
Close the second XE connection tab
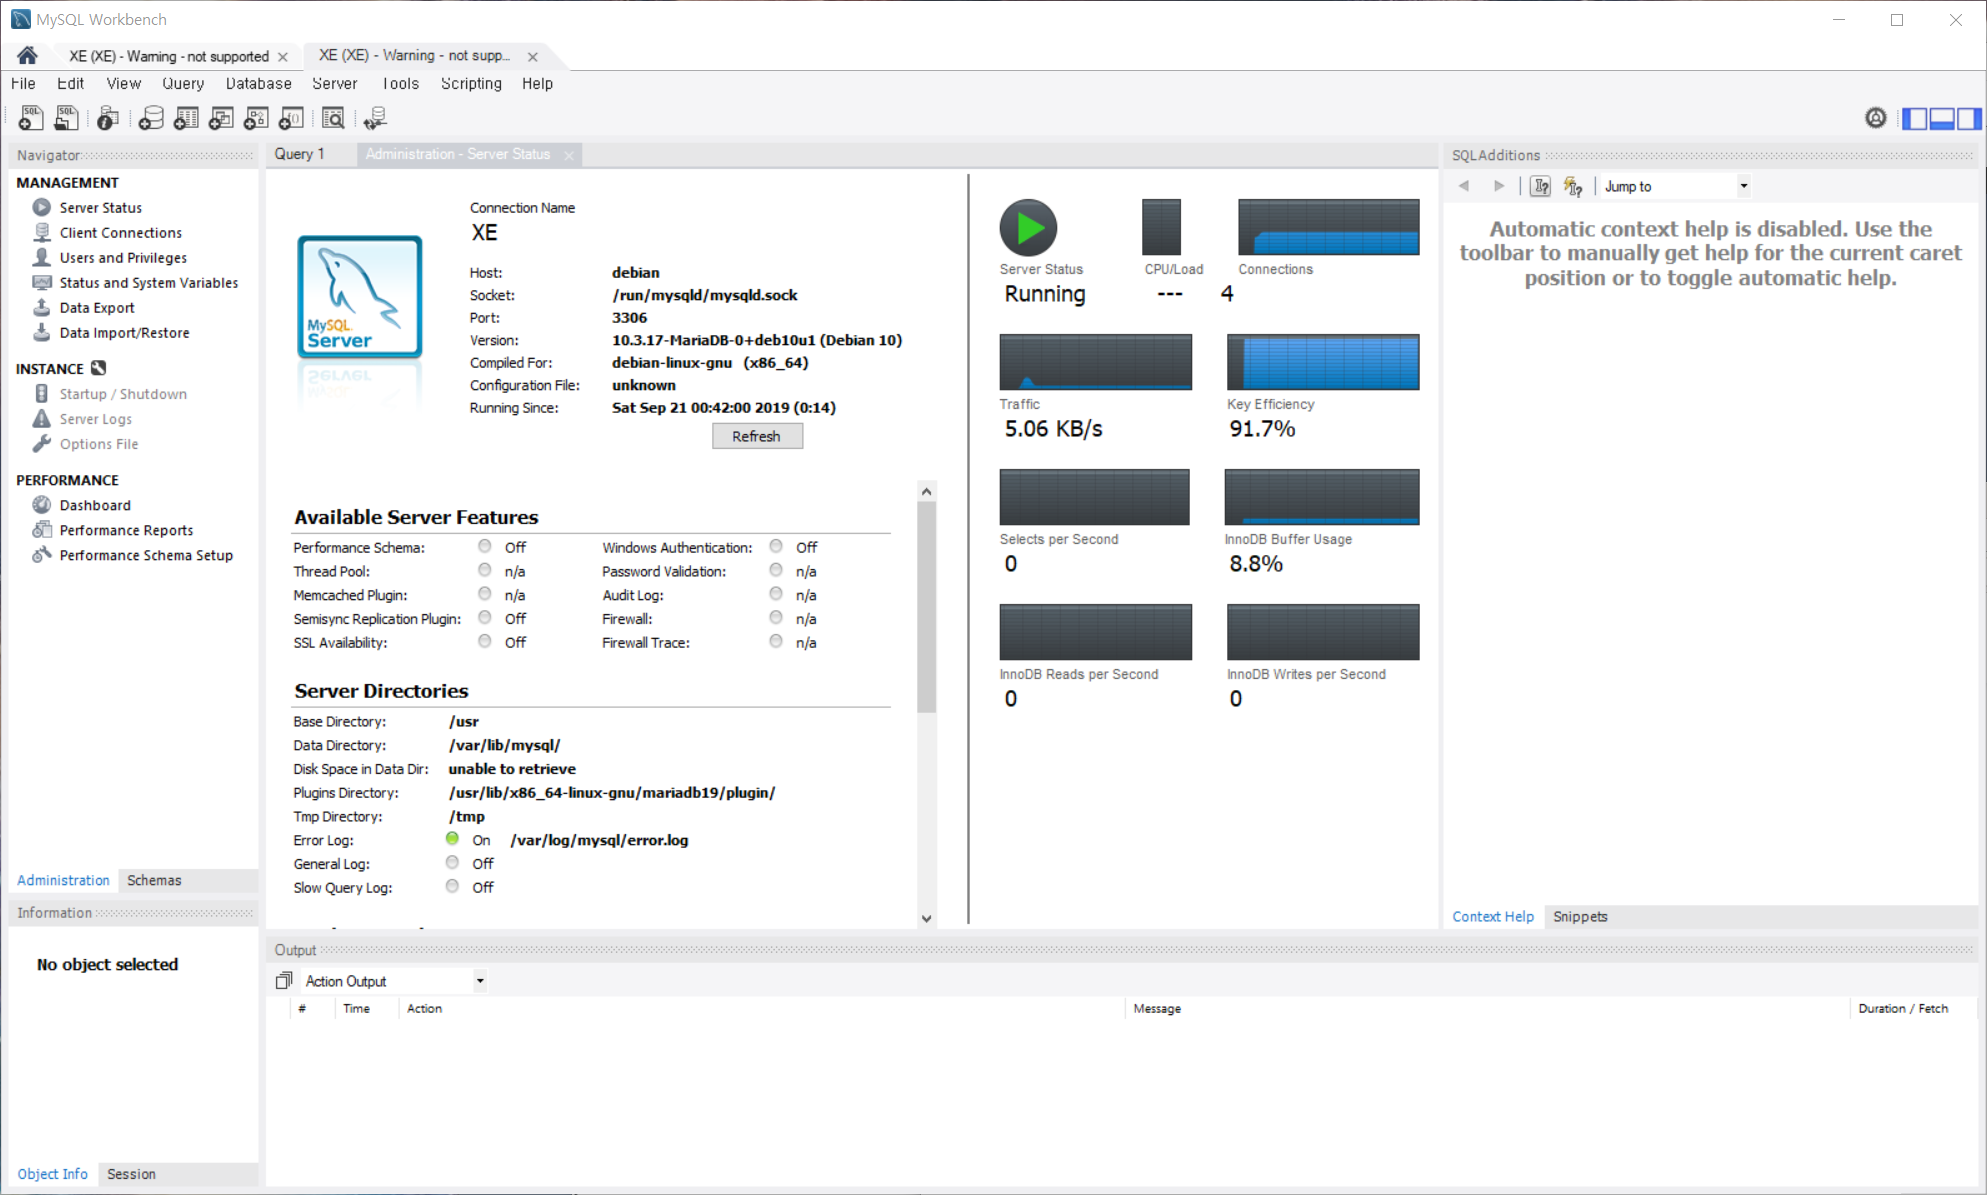tap(533, 57)
